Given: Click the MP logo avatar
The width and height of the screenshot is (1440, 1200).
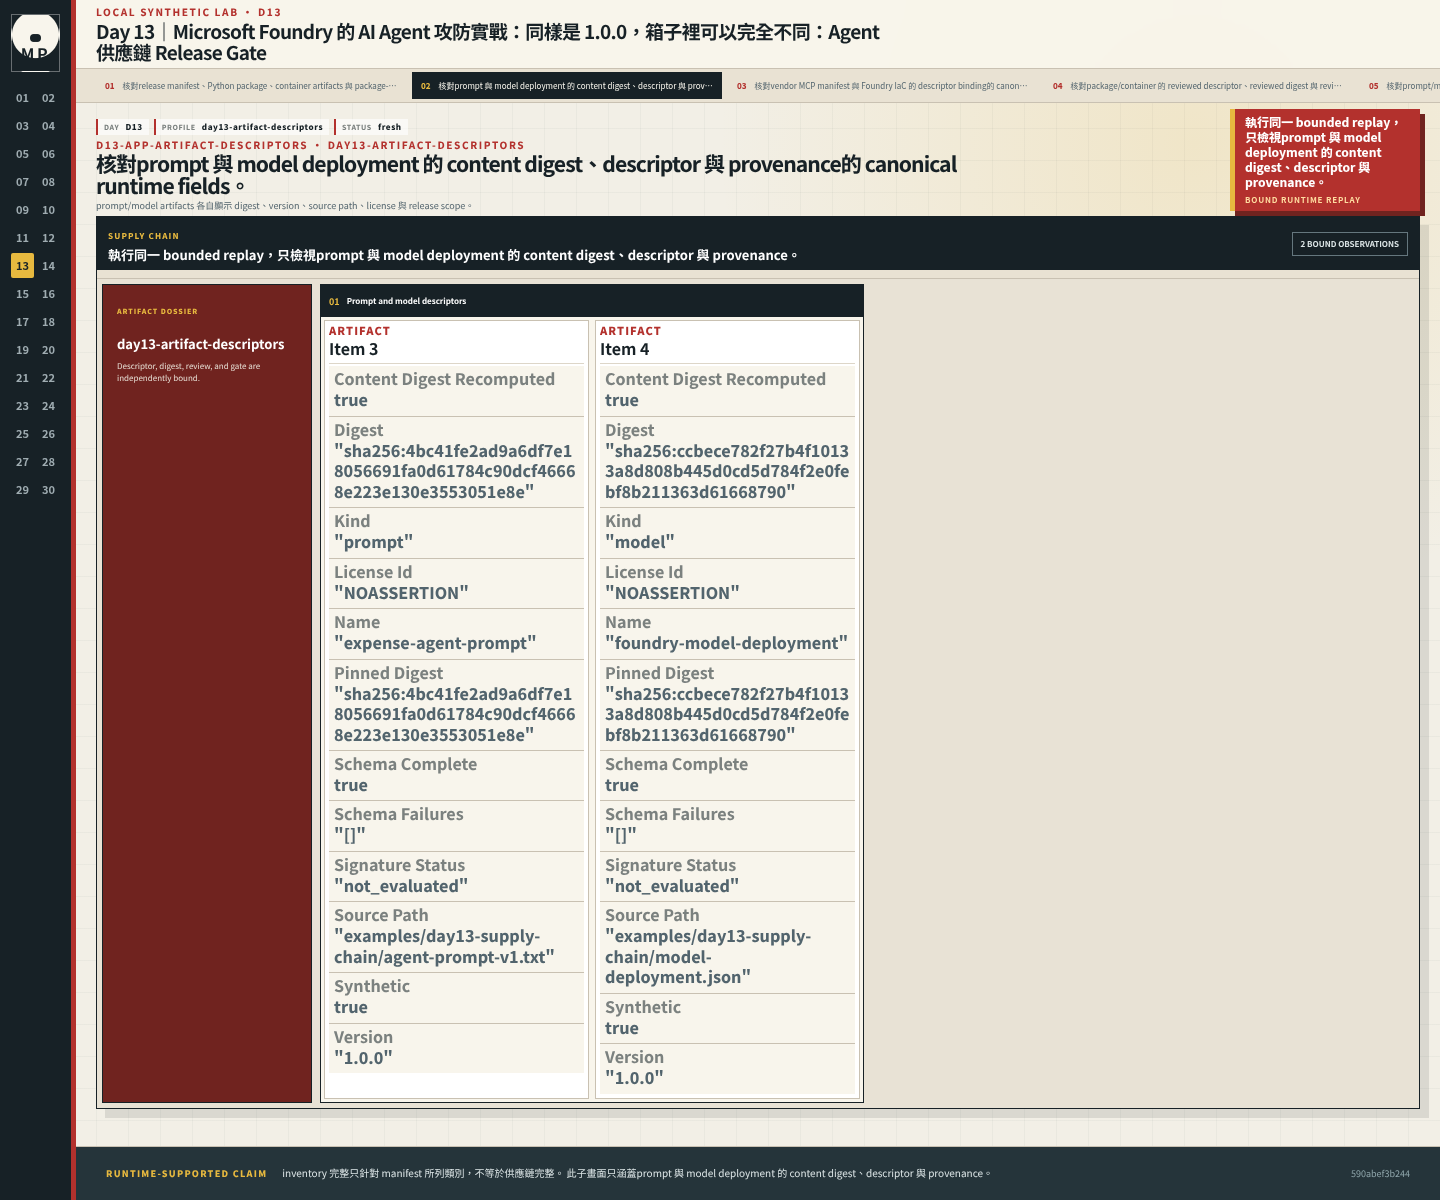Looking at the screenshot, I should [35, 42].
